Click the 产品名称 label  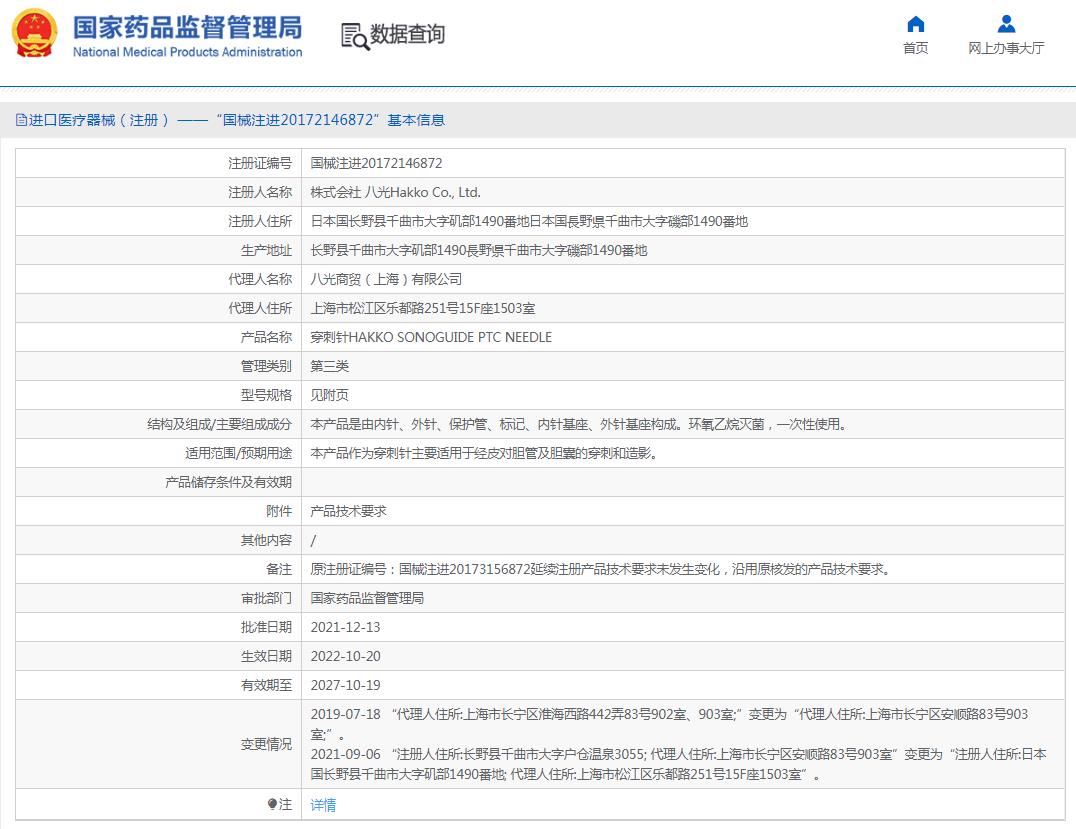(x=266, y=337)
